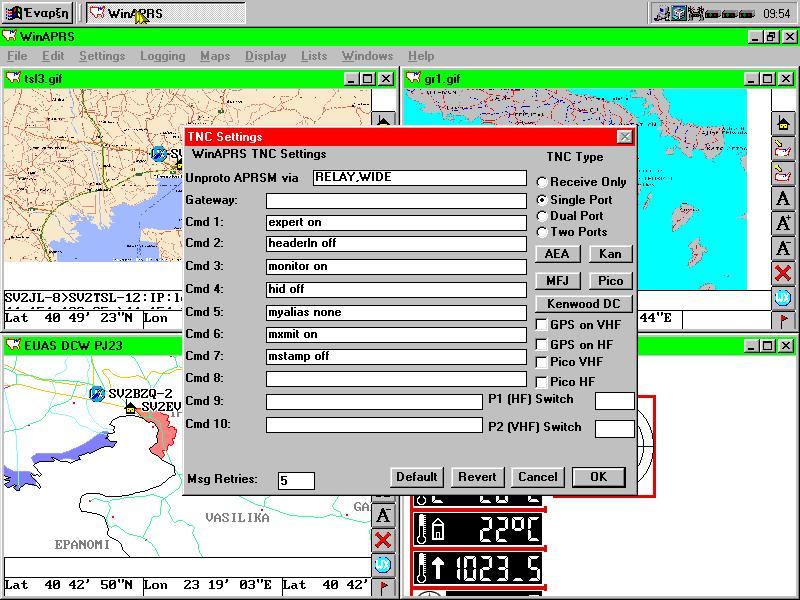The image size is (800, 600).
Task: Click the Revert button
Action: point(478,477)
